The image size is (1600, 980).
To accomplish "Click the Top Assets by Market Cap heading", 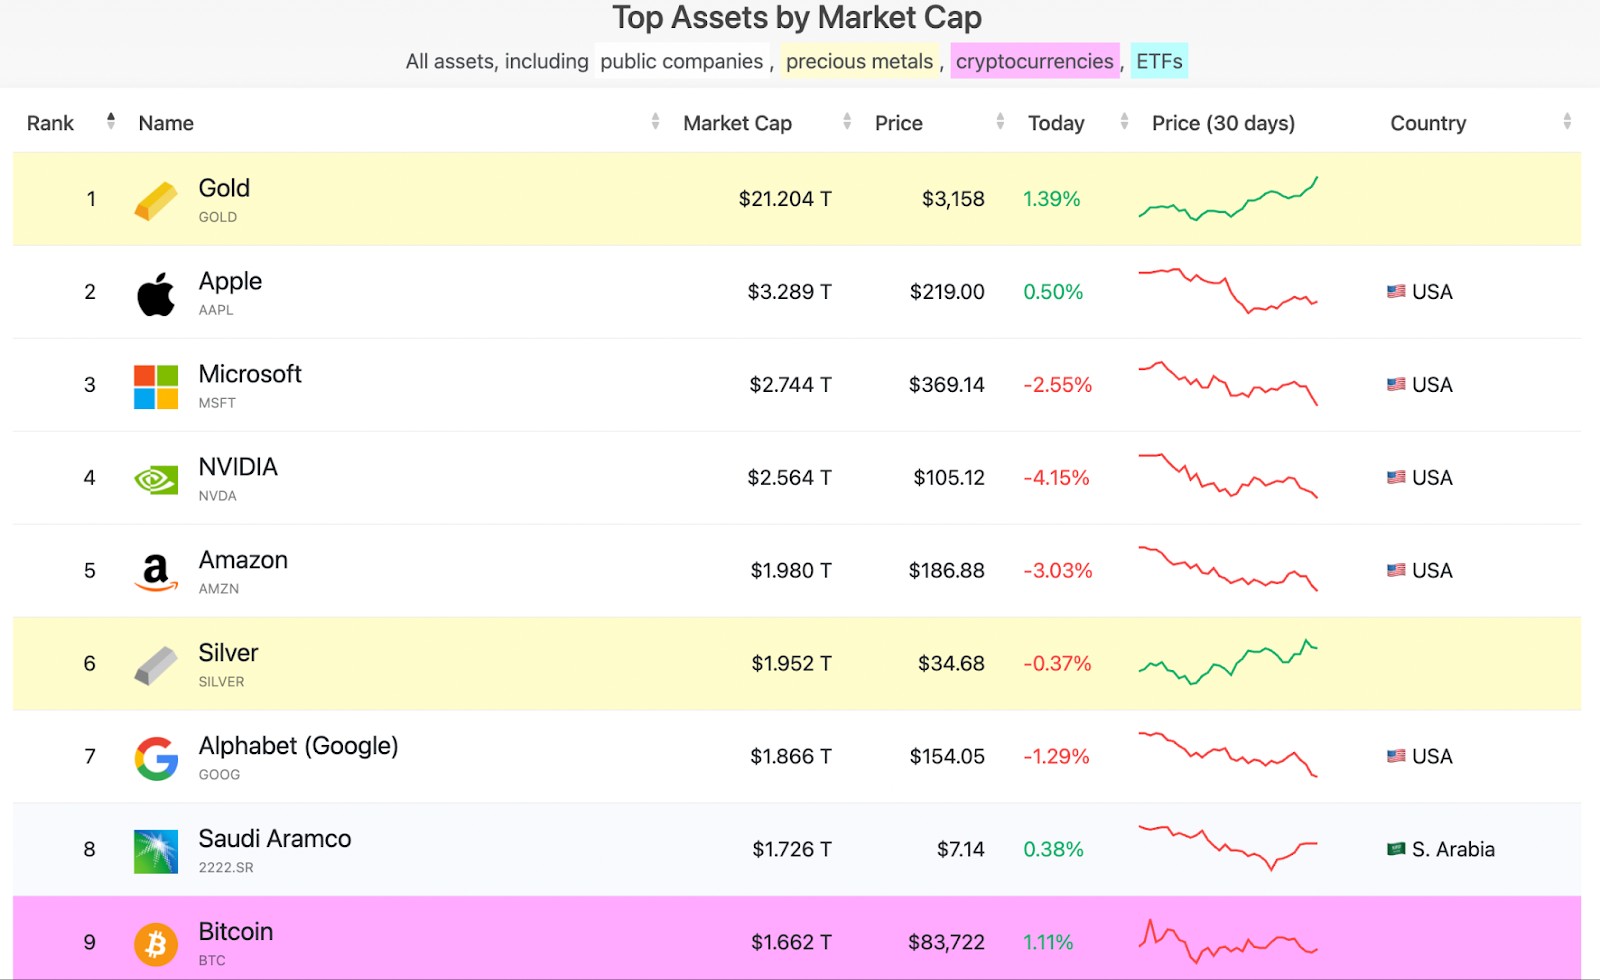I will (x=797, y=17).
